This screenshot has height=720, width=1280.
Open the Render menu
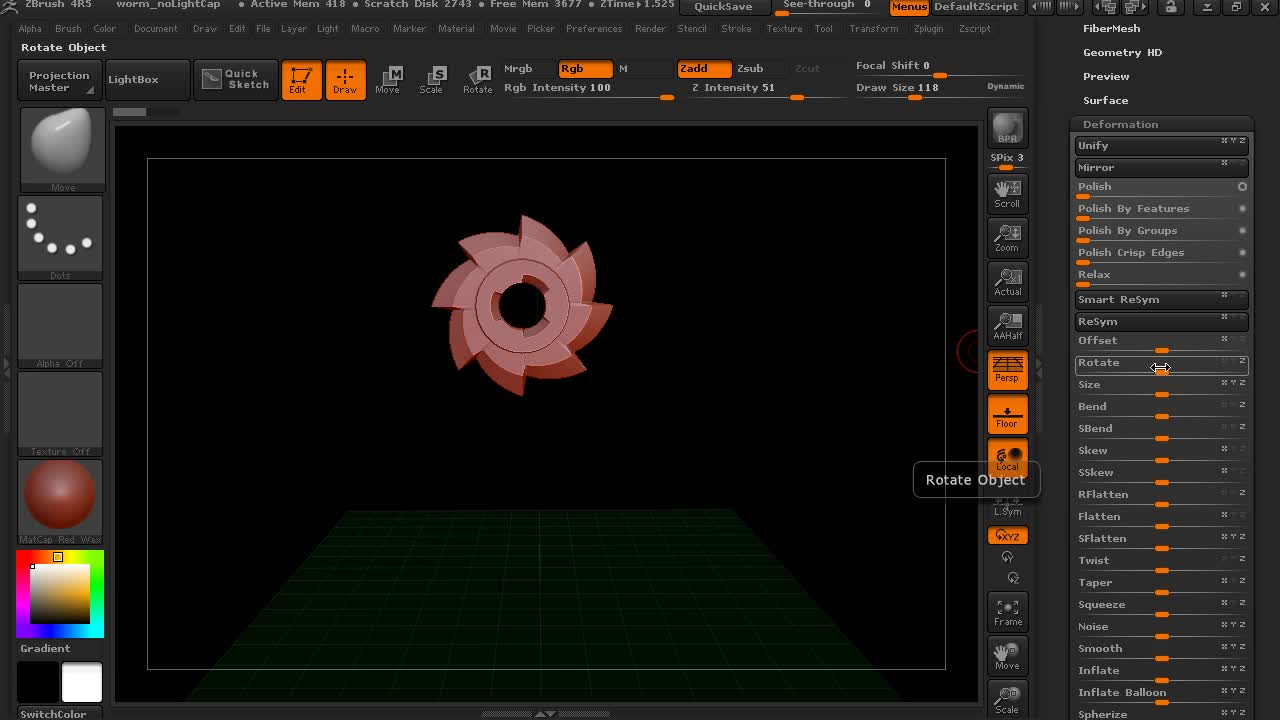pos(650,28)
